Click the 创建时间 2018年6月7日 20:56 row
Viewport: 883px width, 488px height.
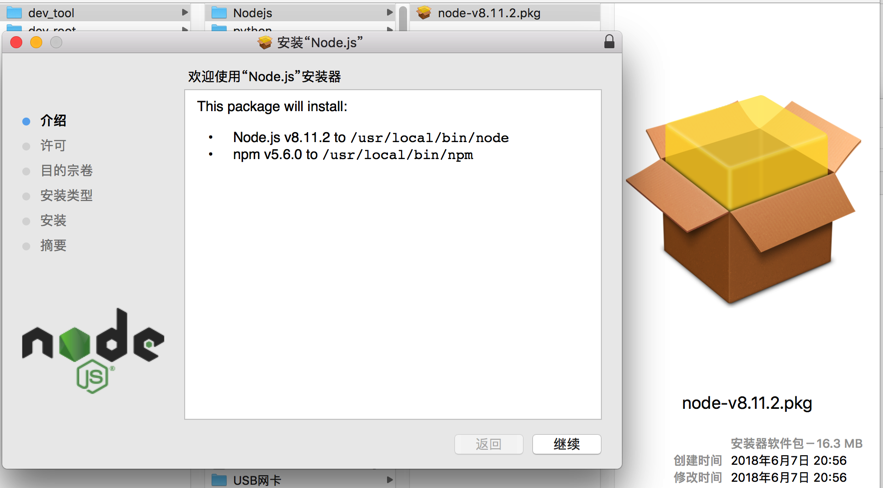click(760, 460)
